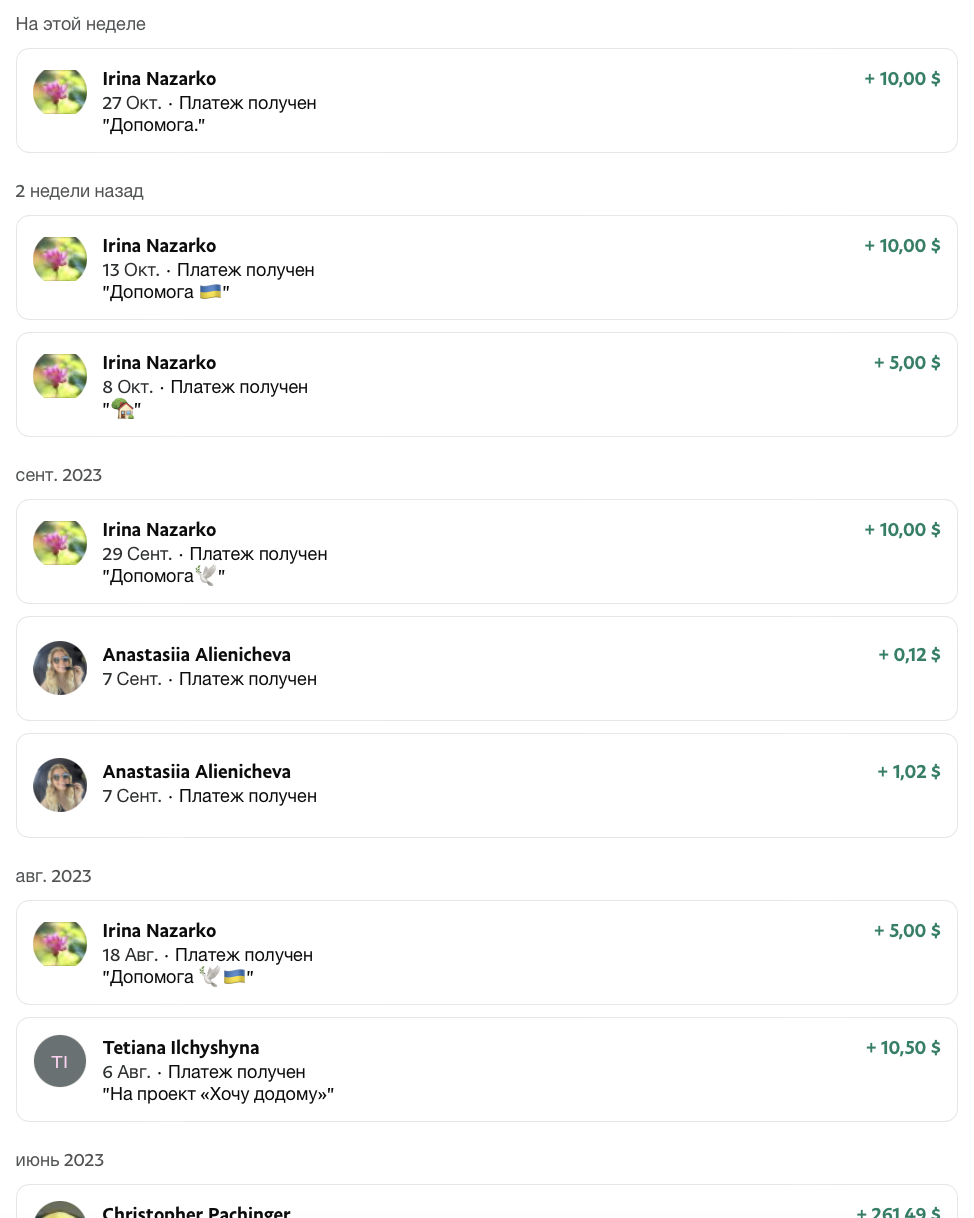The width and height of the screenshot is (974, 1218).
Task: Click the «Хочу додому» project note text
Action: pos(218,1094)
